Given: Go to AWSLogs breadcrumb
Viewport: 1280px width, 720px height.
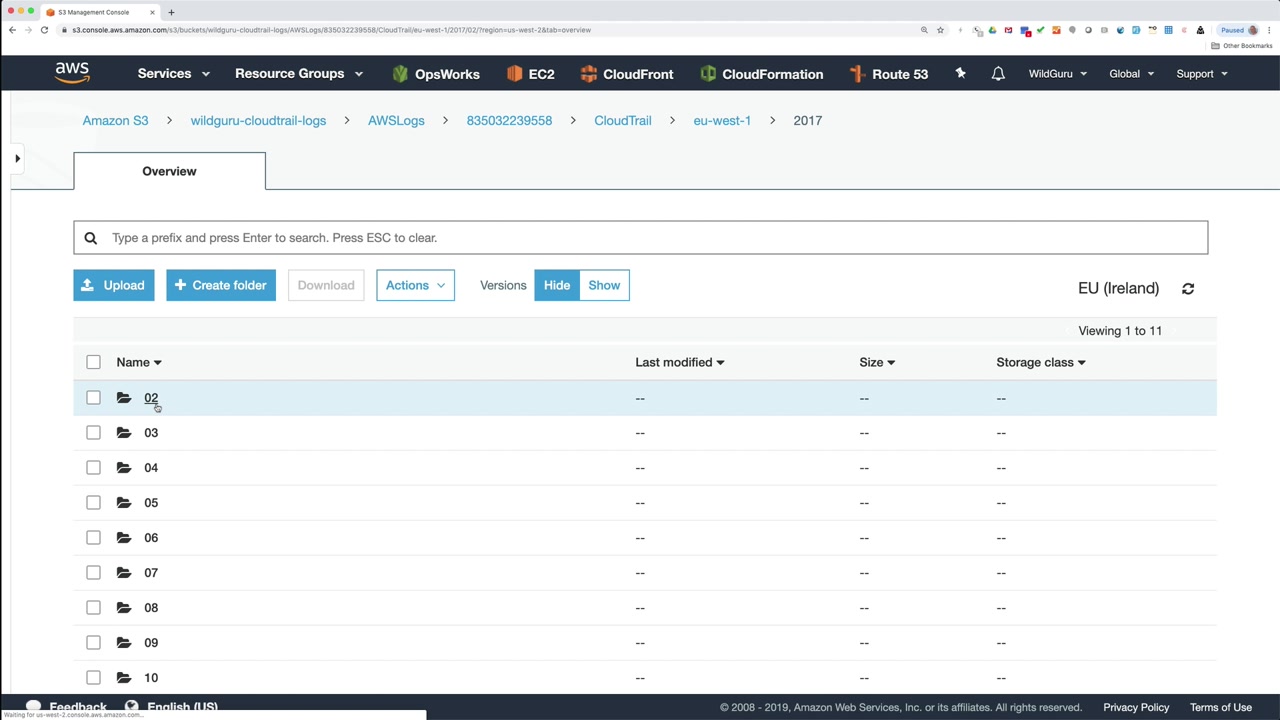Looking at the screenshot, I should point(396,120).
